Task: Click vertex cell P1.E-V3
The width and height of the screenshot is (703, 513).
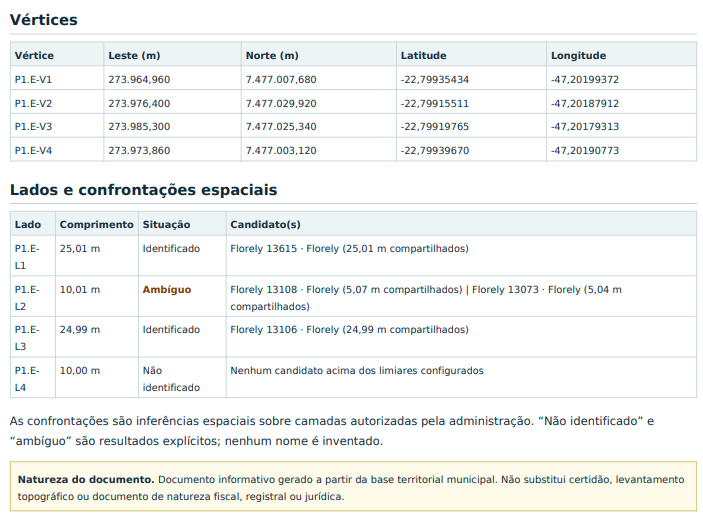Action: [33, 126]
